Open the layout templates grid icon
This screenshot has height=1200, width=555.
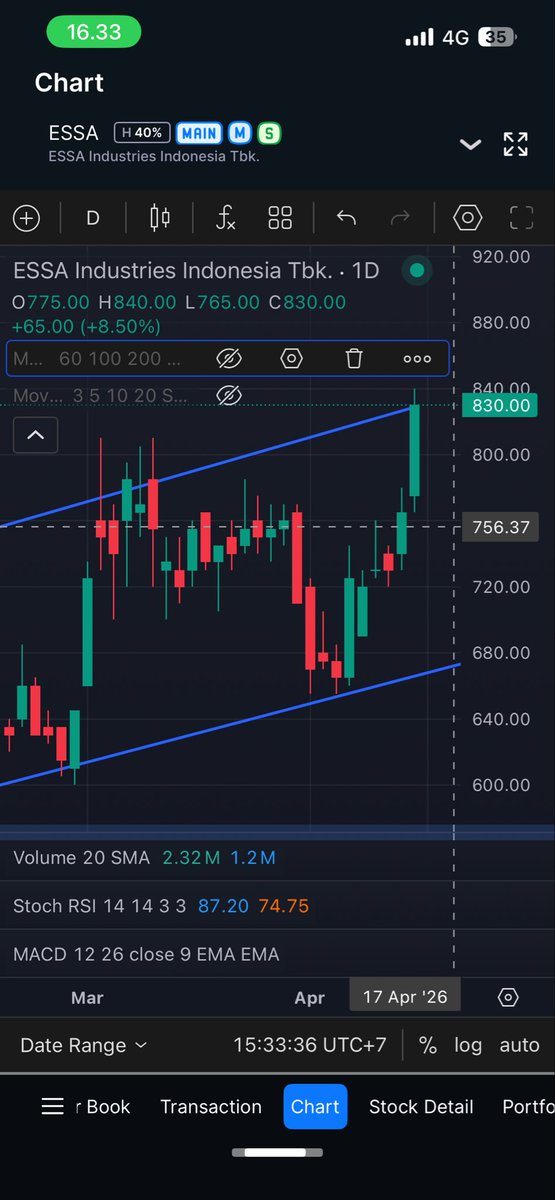click(x=280, y=217)
